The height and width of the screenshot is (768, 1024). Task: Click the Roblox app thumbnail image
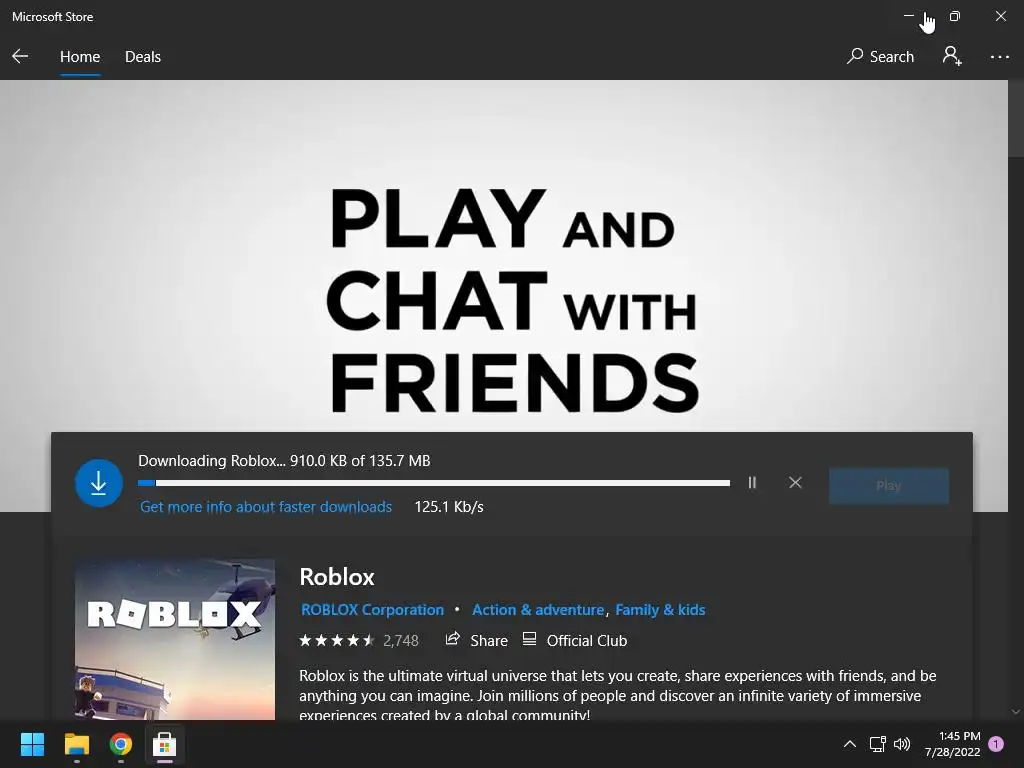(175, 639)
